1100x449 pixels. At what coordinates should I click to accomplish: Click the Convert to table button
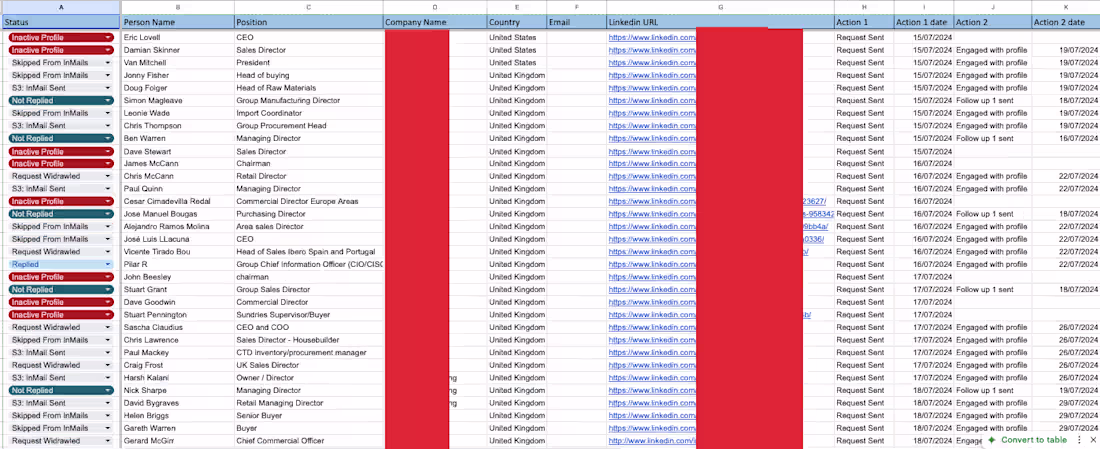[1028, 440]
